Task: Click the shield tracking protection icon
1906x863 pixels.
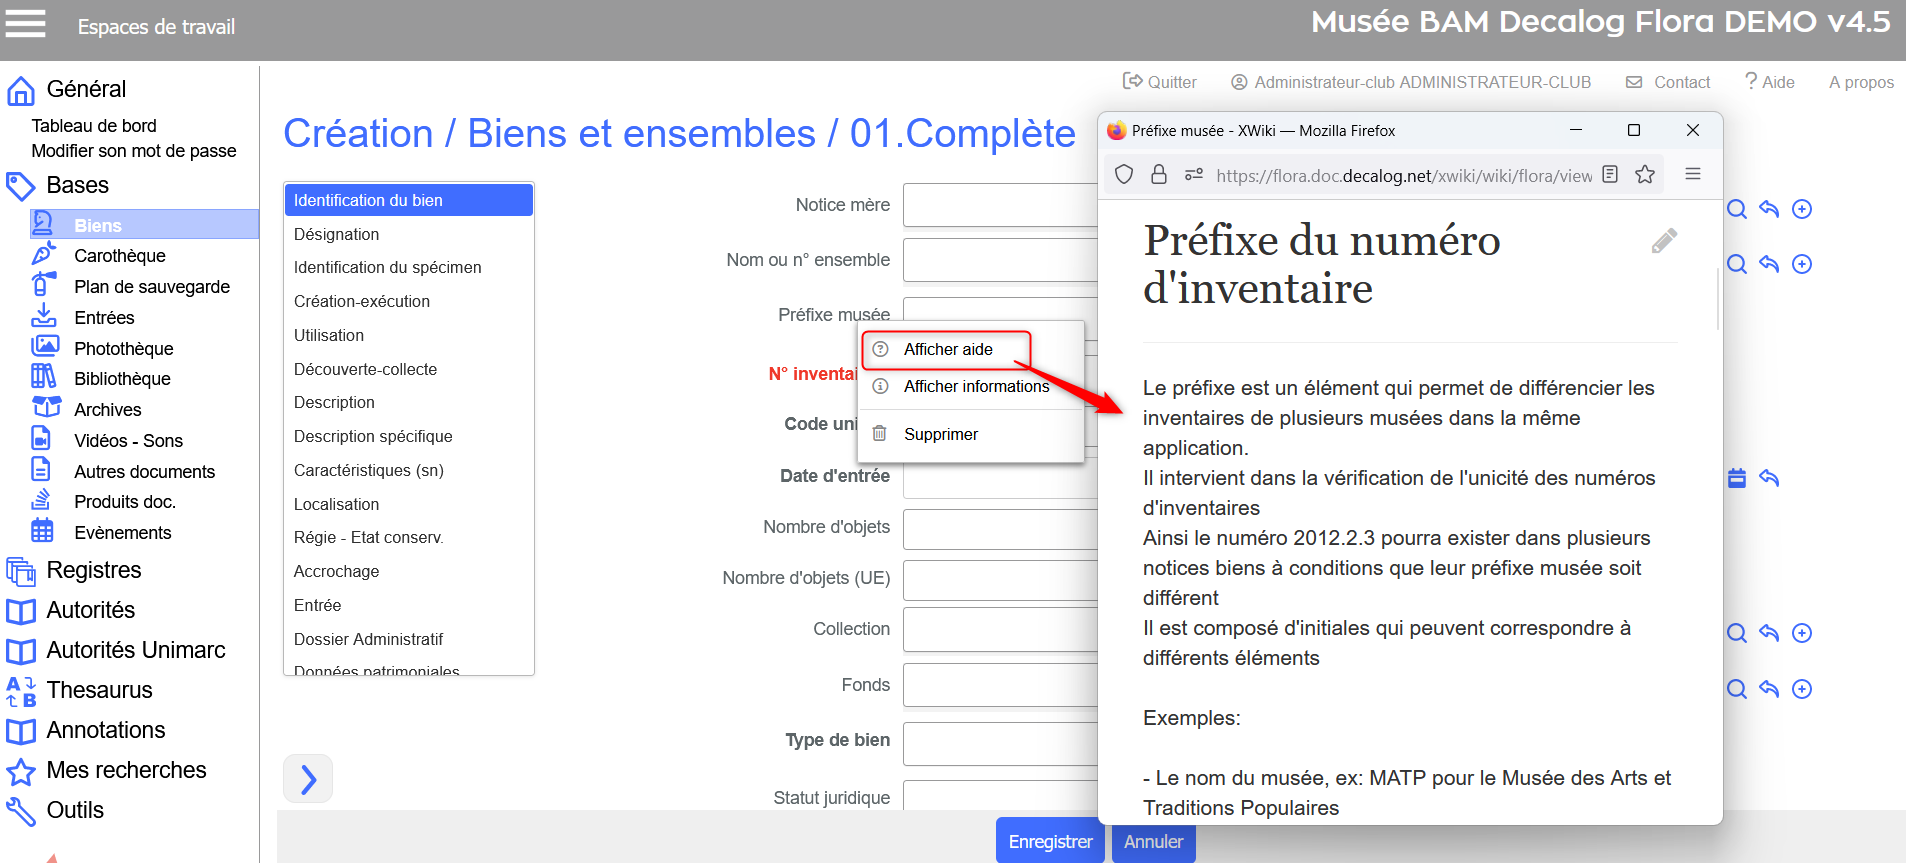Action: point(1124,175)
